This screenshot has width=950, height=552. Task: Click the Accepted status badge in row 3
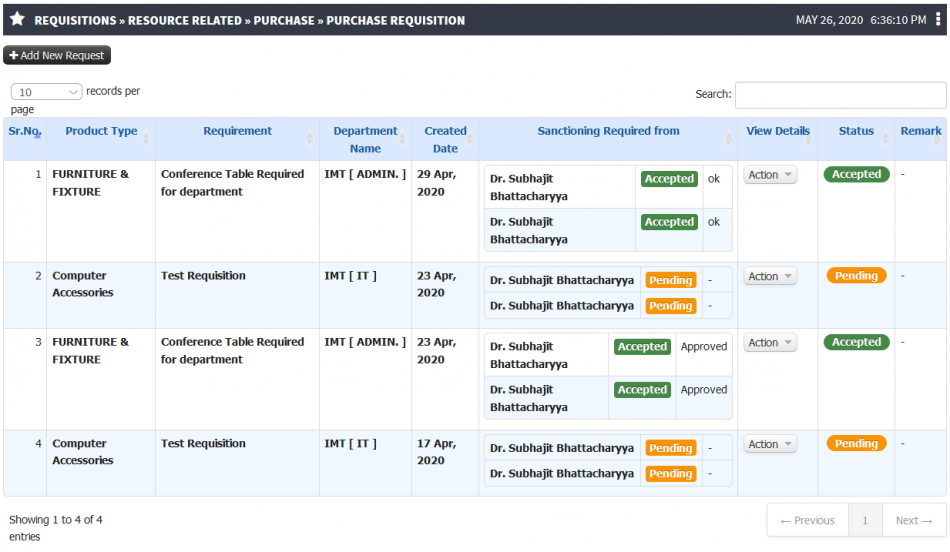pos(856,342)
